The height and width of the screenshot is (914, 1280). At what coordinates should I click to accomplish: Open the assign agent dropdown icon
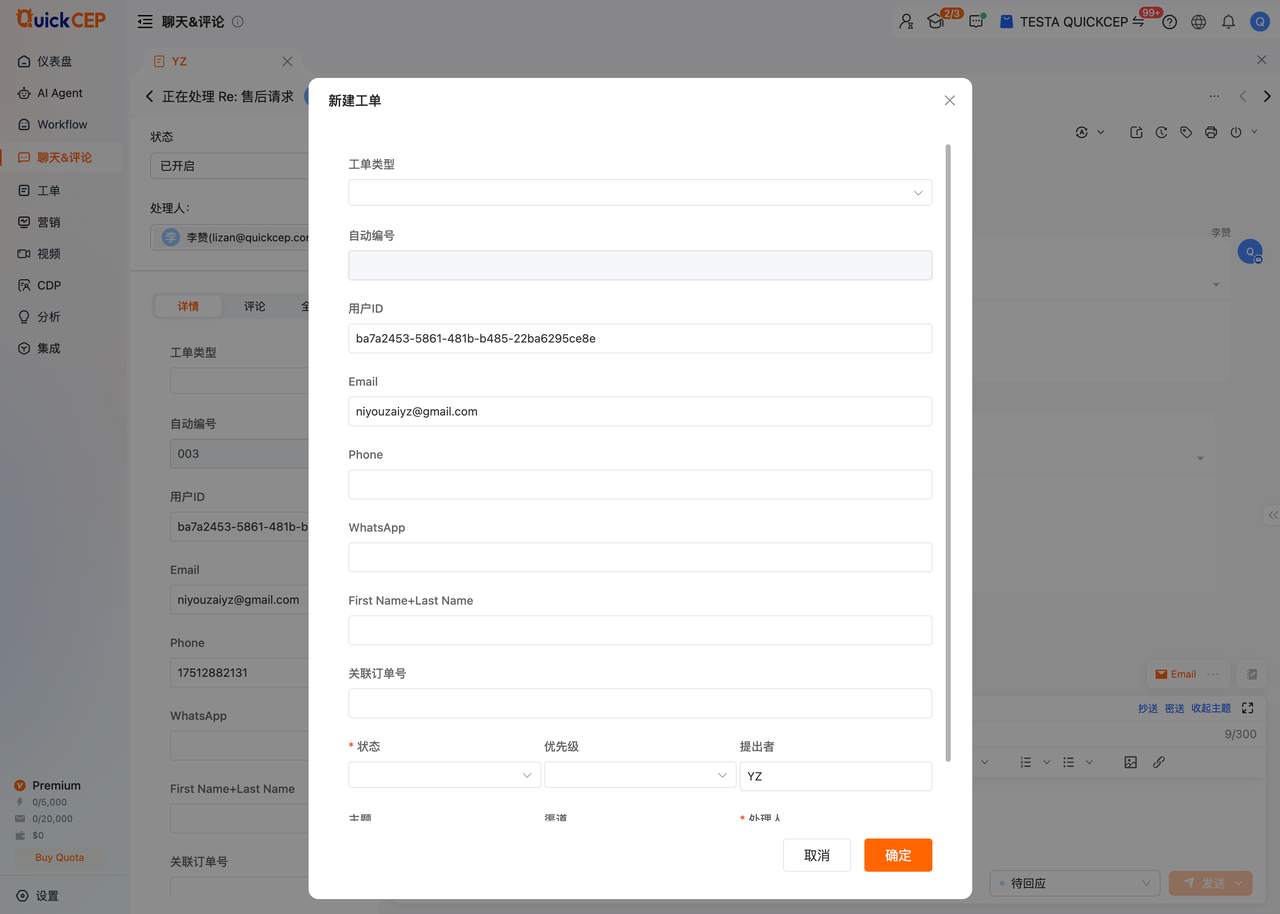[x=1090, y=132]
